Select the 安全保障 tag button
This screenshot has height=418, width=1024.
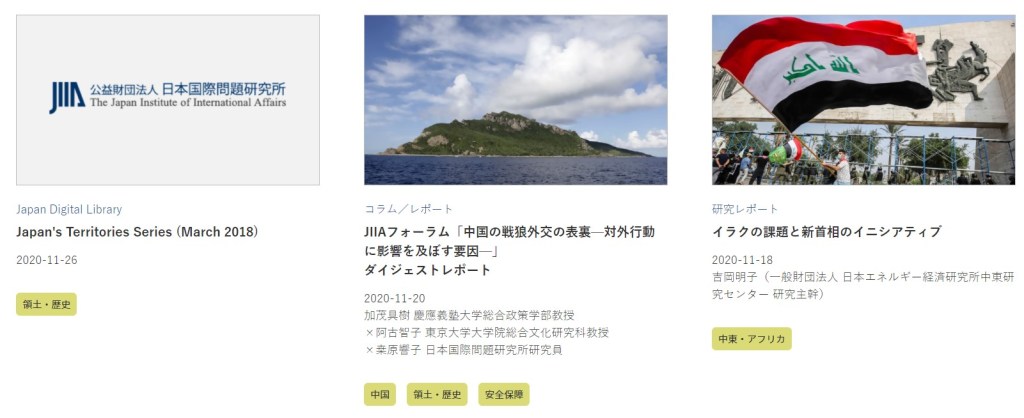504,394
